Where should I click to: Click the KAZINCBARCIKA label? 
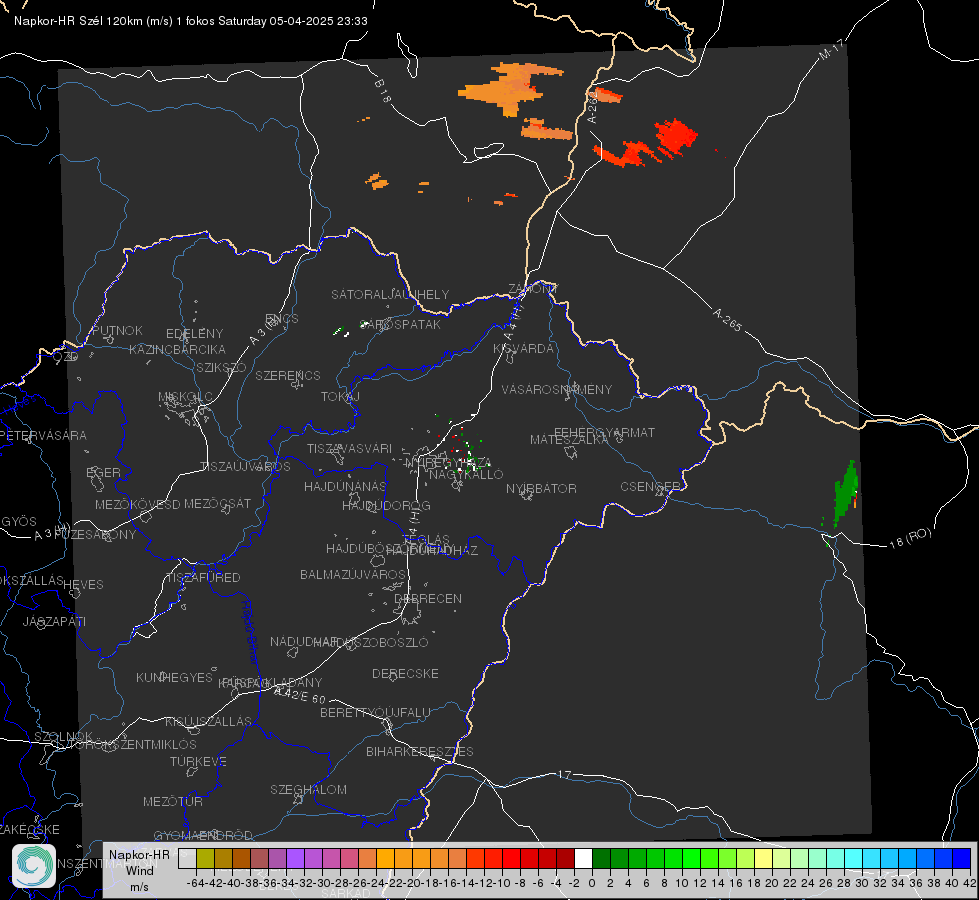[177, 349]
